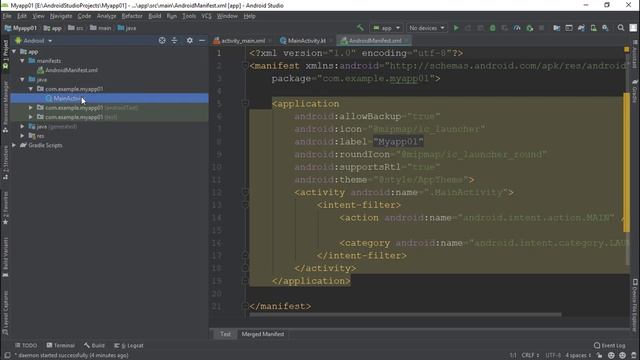Start debugging app with bug icon
The width and height of the screenshot is (640, 360).
pyautogui.click(x=493, y=28)
